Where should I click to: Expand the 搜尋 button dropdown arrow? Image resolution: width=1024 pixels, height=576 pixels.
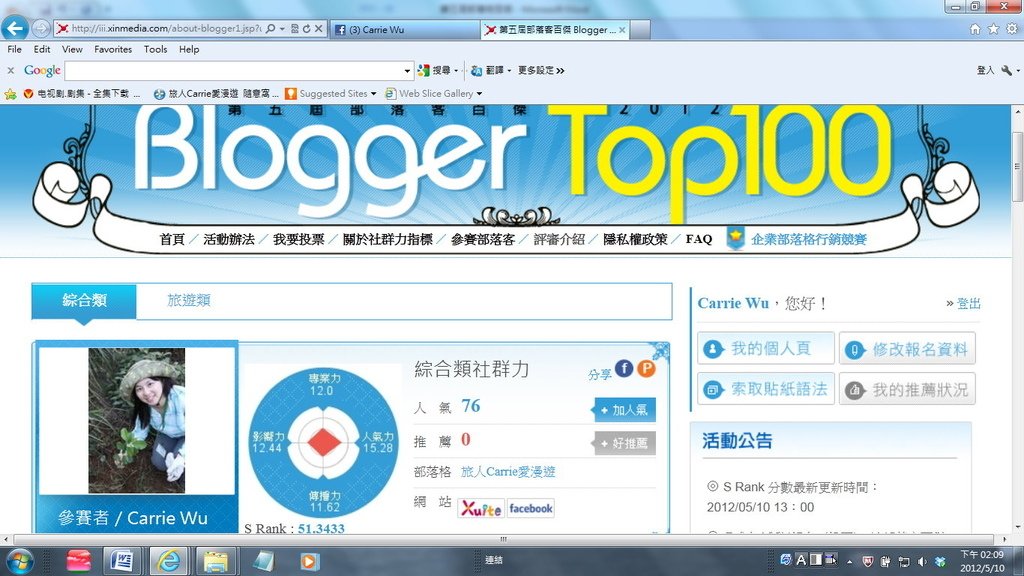coord(456,71)
